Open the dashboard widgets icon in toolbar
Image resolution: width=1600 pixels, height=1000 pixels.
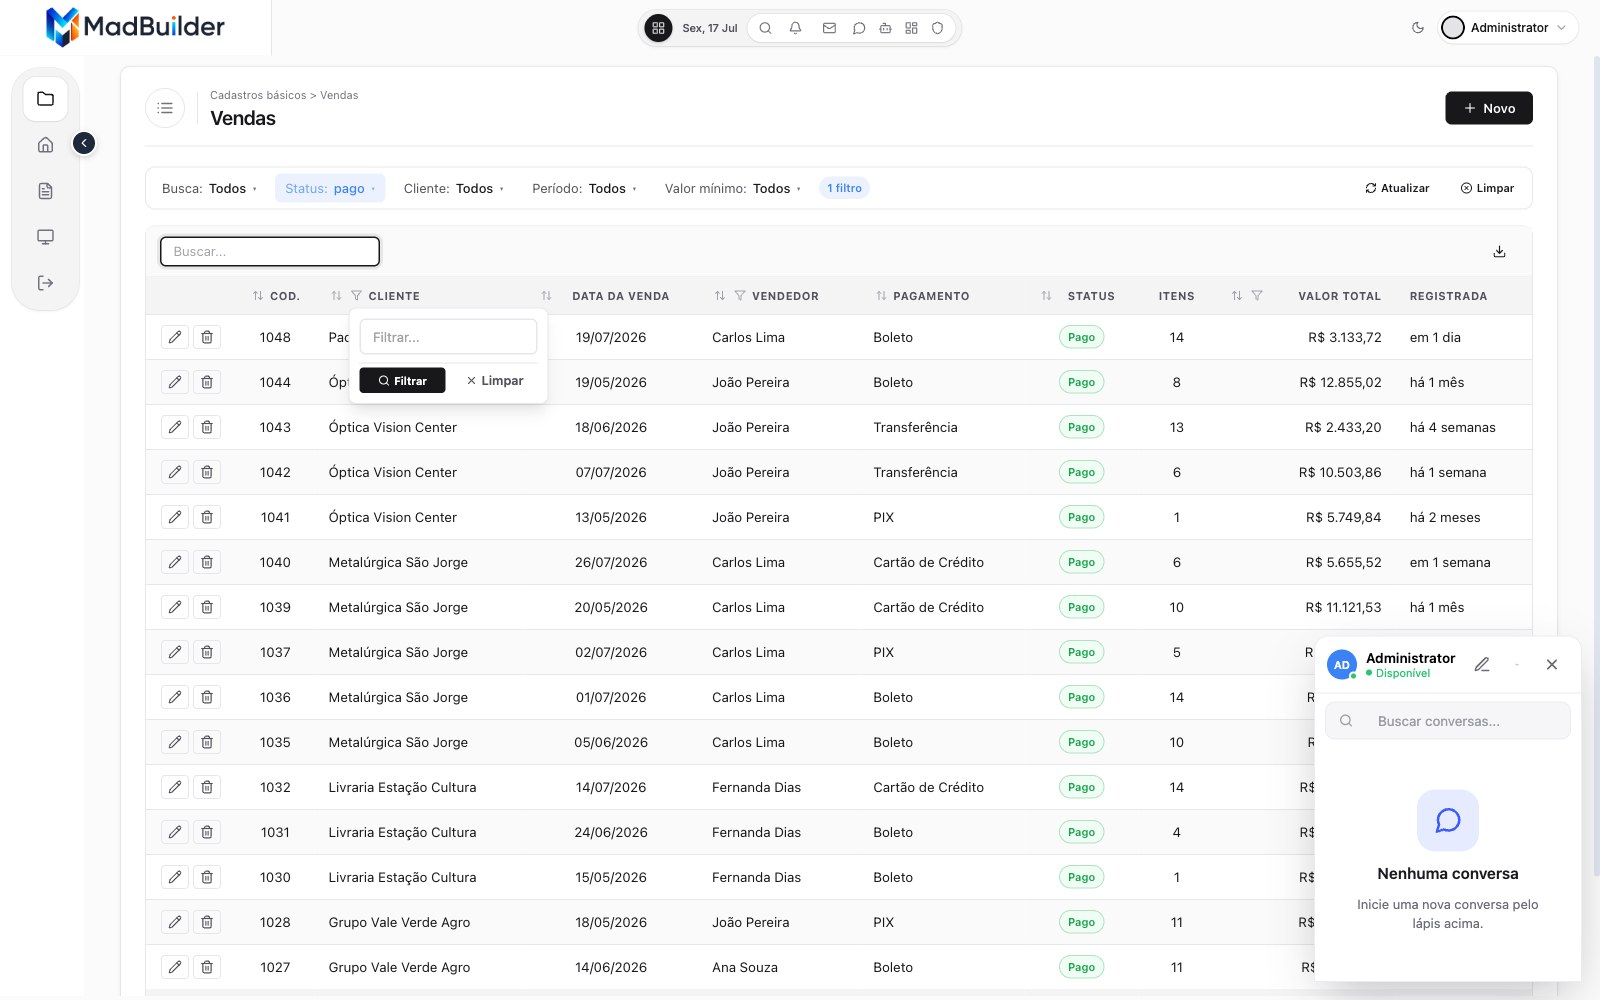(911, 28)
